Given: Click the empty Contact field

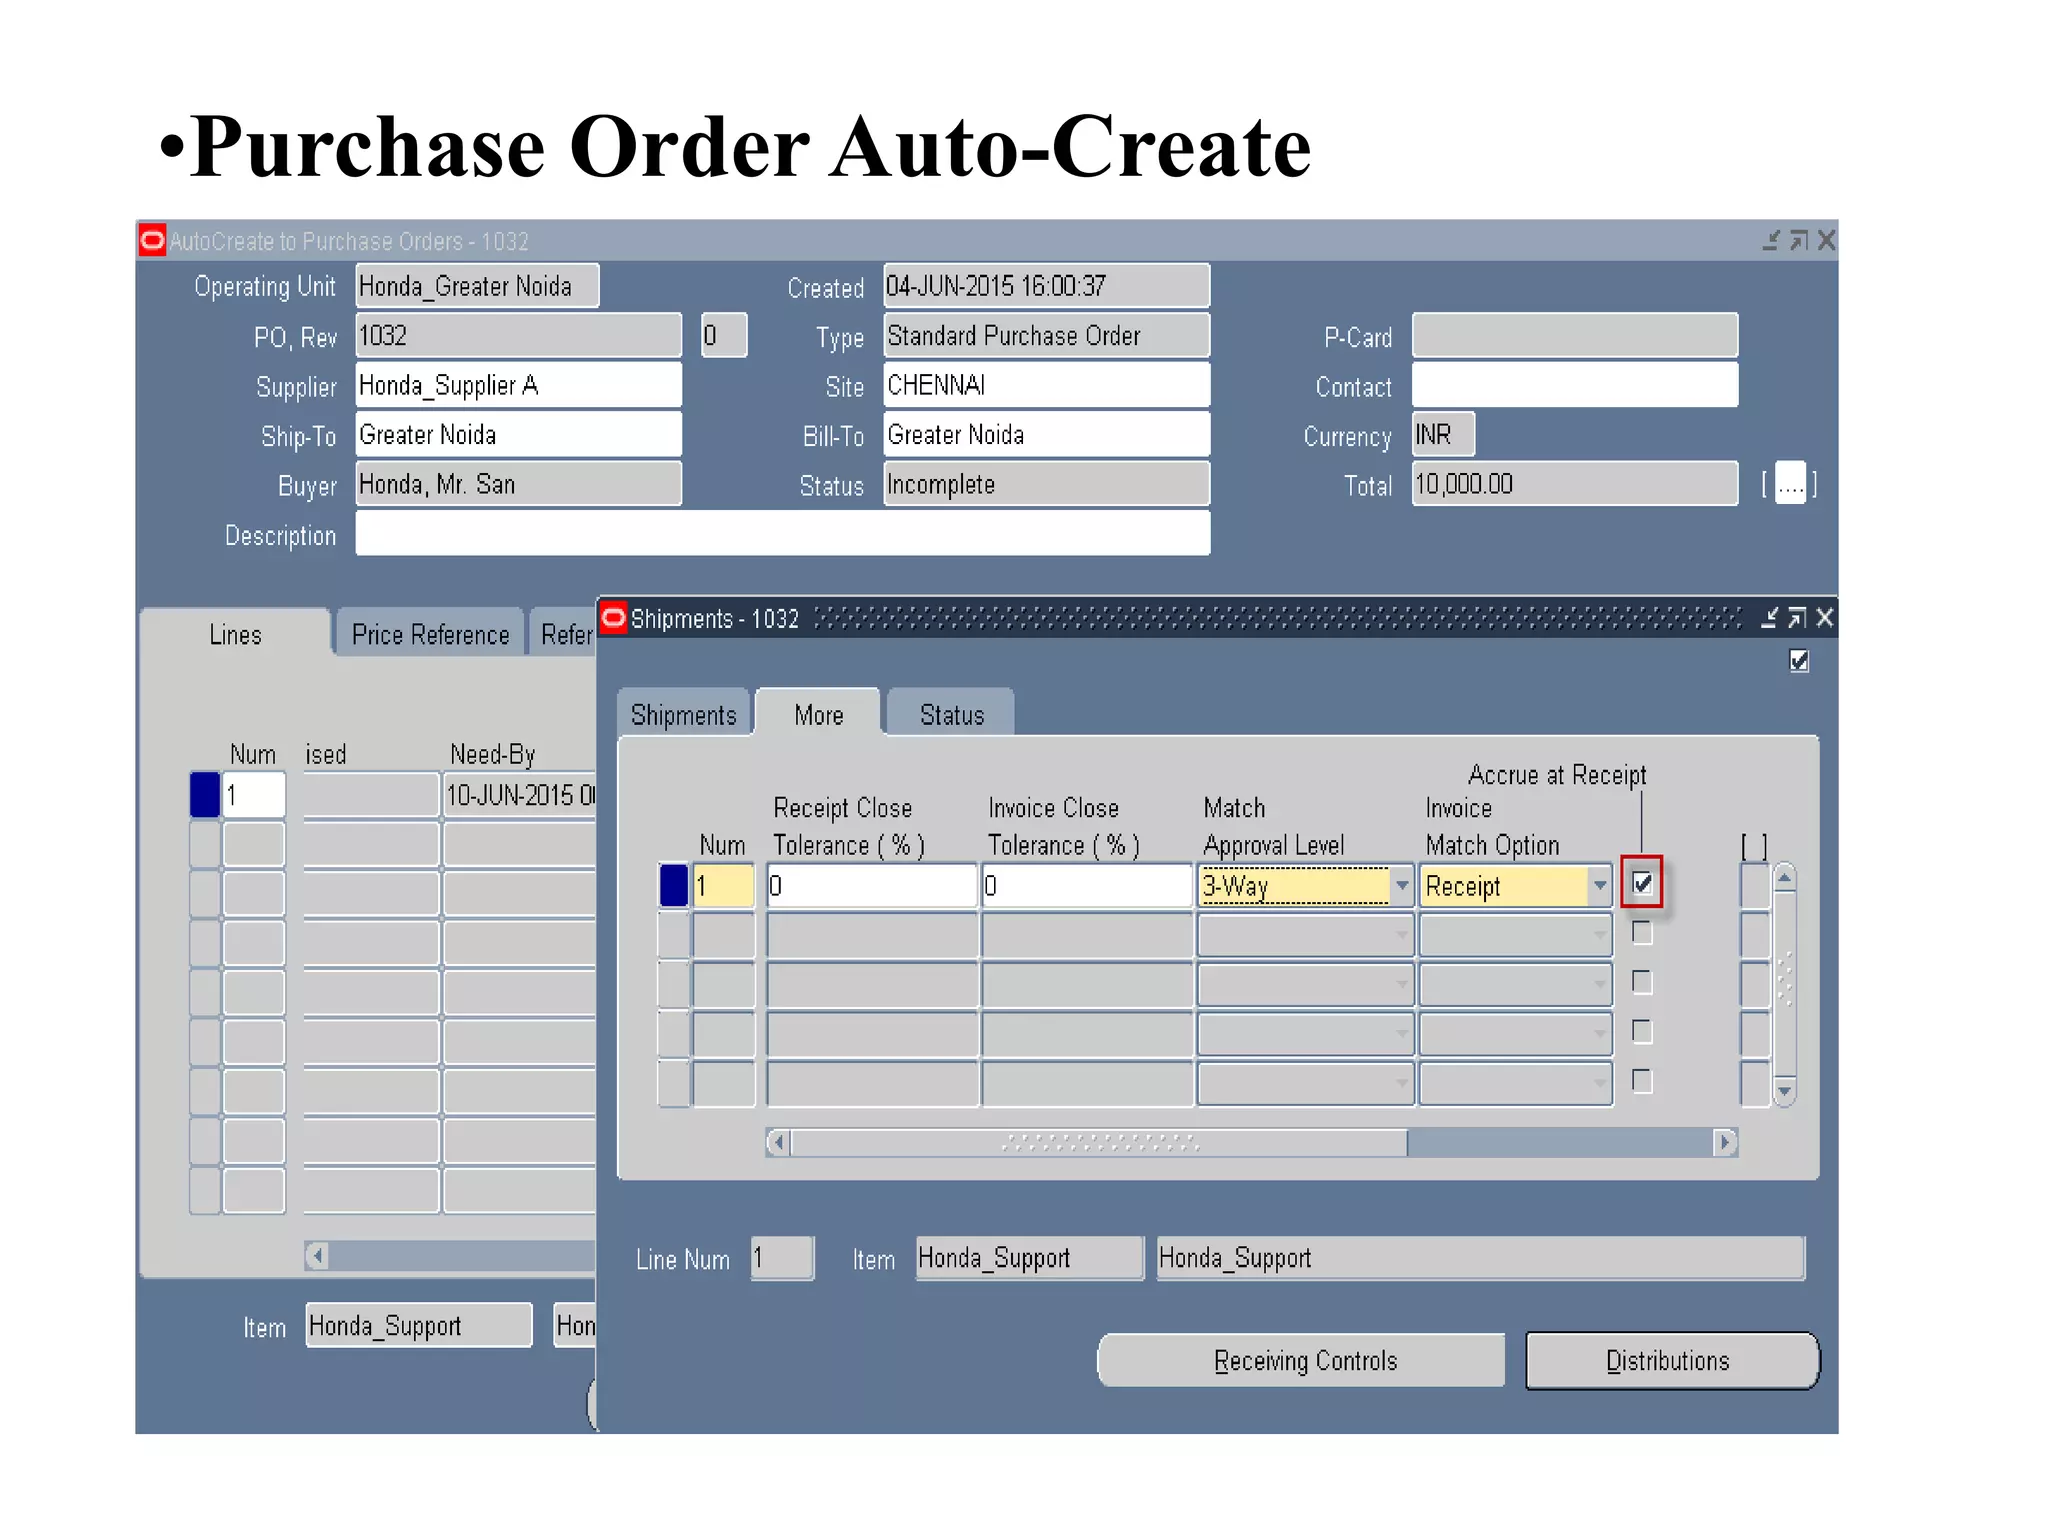Looking at the screenshot, I should click(1575, 385).
